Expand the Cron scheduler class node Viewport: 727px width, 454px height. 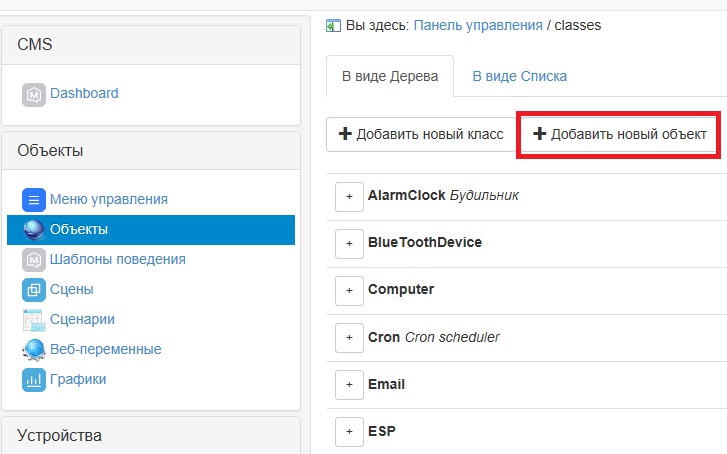point(349,338)
